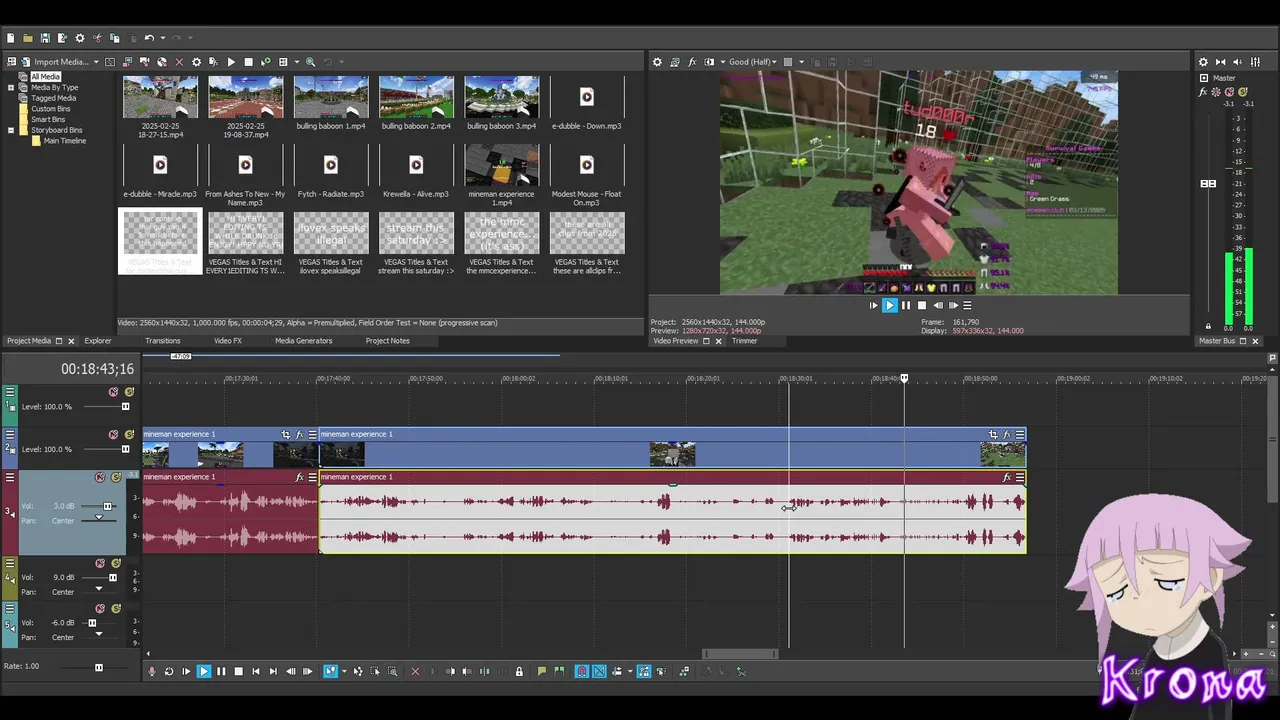Expand Media By Type tree node
The height and width of the screenshot is (720, 1280).
(x=11, y=87)
